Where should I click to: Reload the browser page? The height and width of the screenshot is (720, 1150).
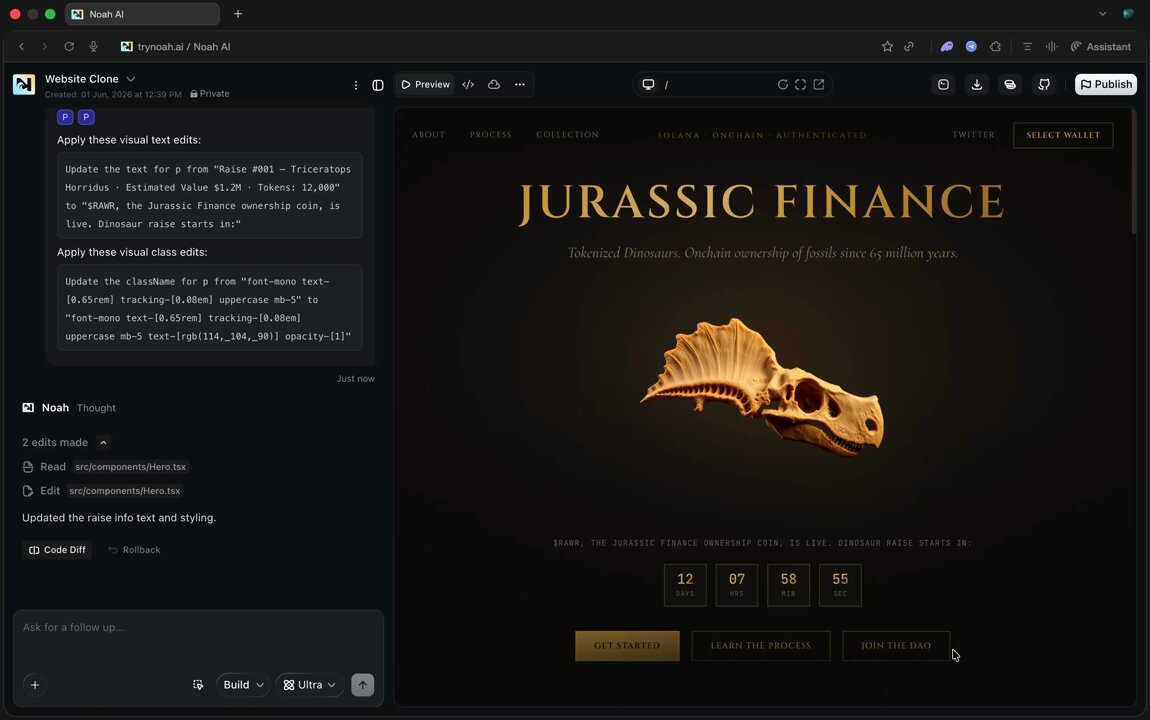(x=69, y=46)
